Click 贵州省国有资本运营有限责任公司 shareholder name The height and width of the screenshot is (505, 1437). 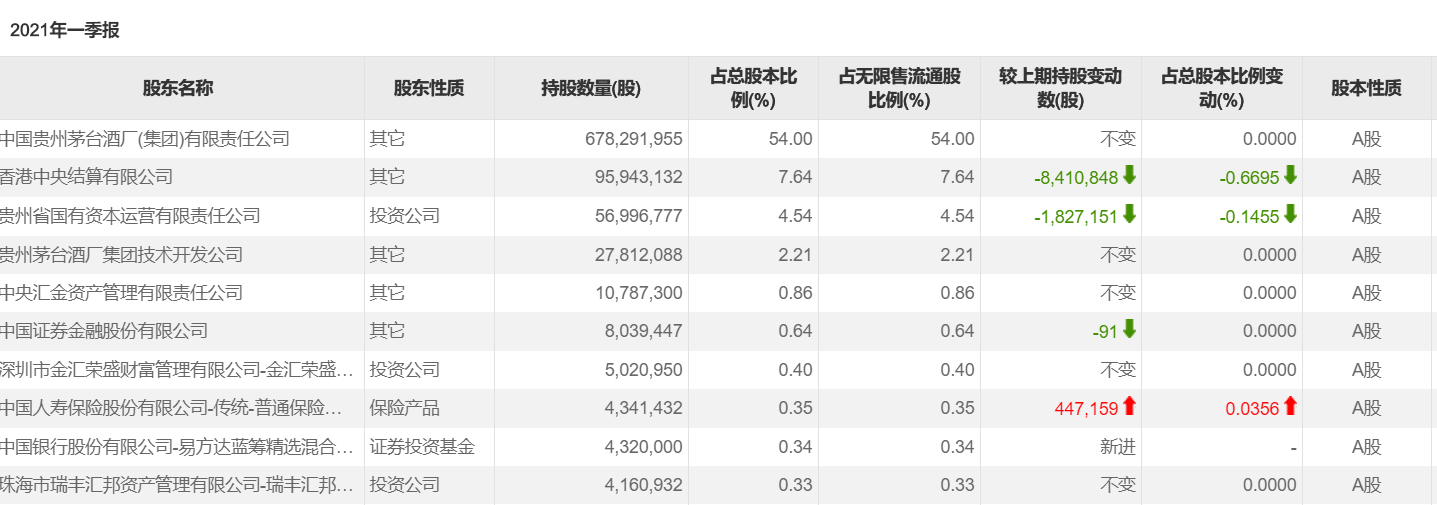[130, 216]
